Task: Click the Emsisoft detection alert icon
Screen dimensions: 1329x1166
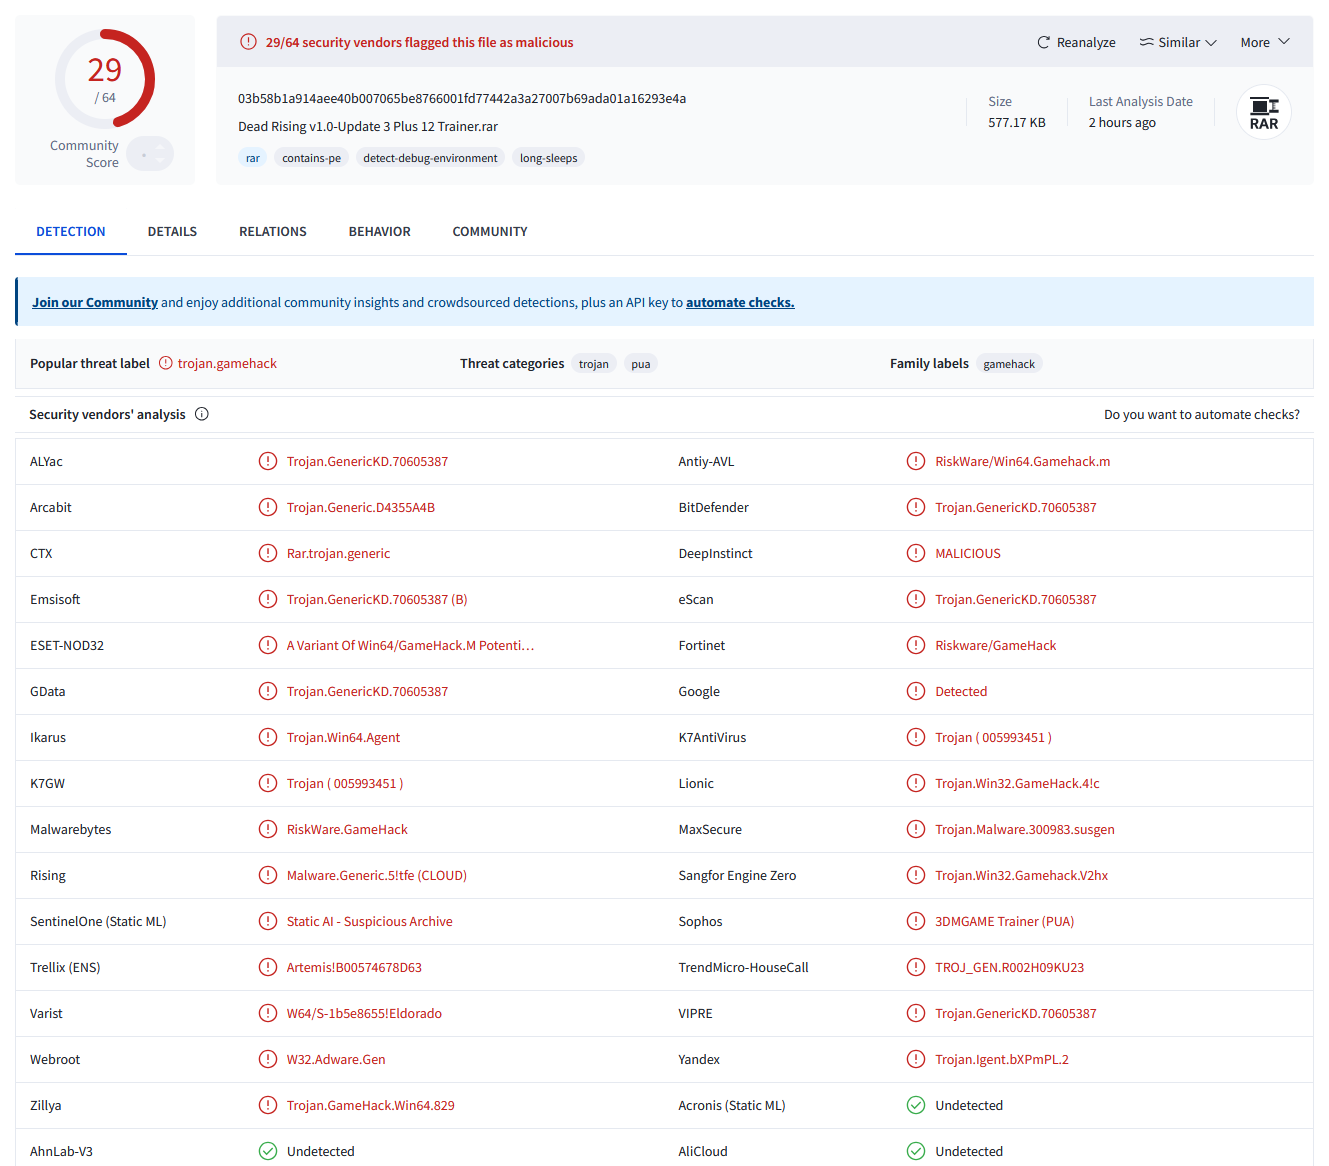Action: (268, 599)
